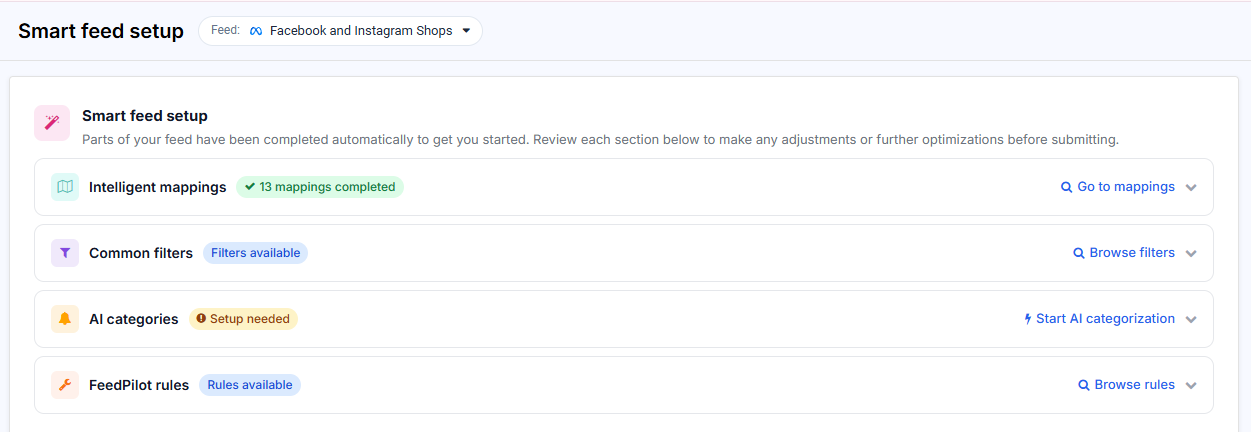Click the checkmark icon in mappings completed badge
Viewport: 1251px width, 432px height.
pos(250,187)
